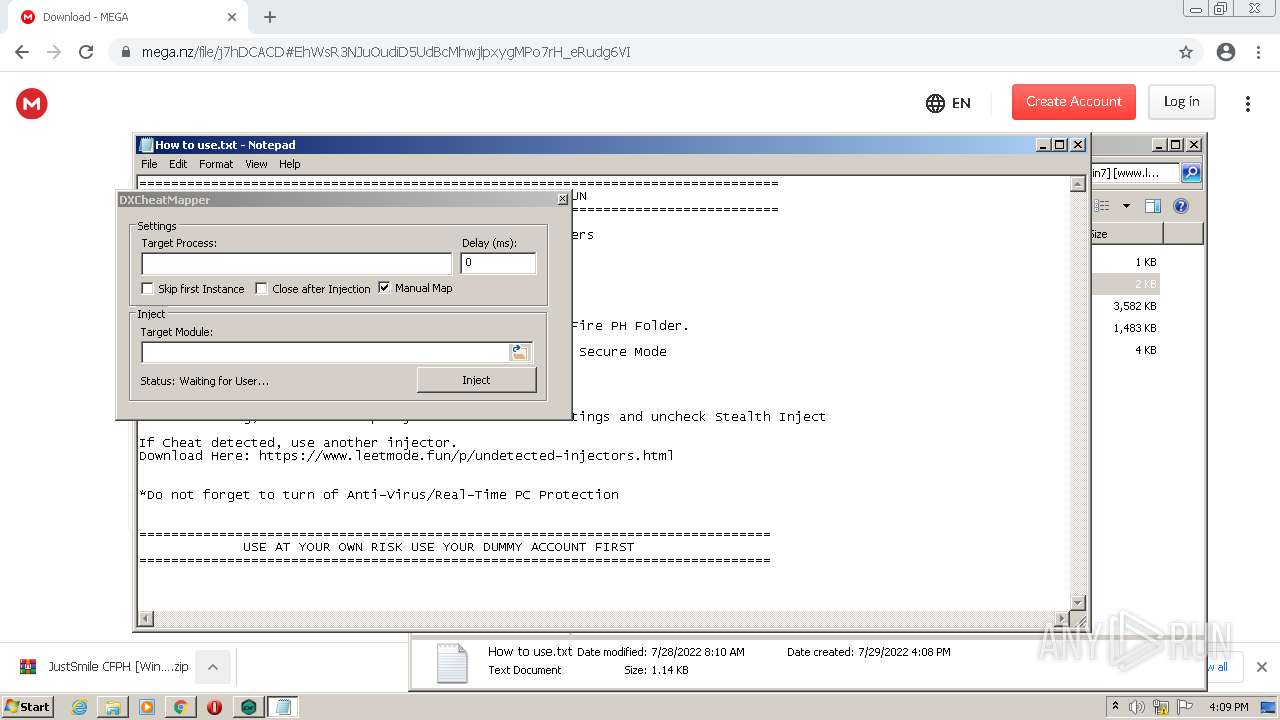
Task: Enable Close after Injection checkbox
Action: [x=262, y=288]
